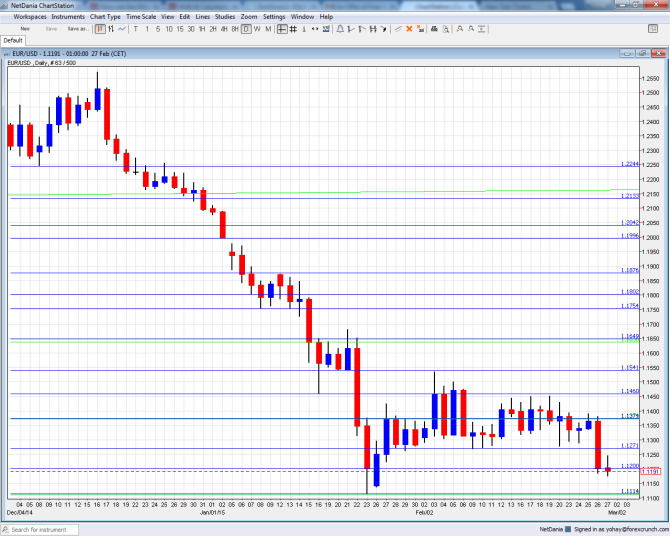Click the panel icon at toolbar right
670x536 pixels.
[653, 29]
